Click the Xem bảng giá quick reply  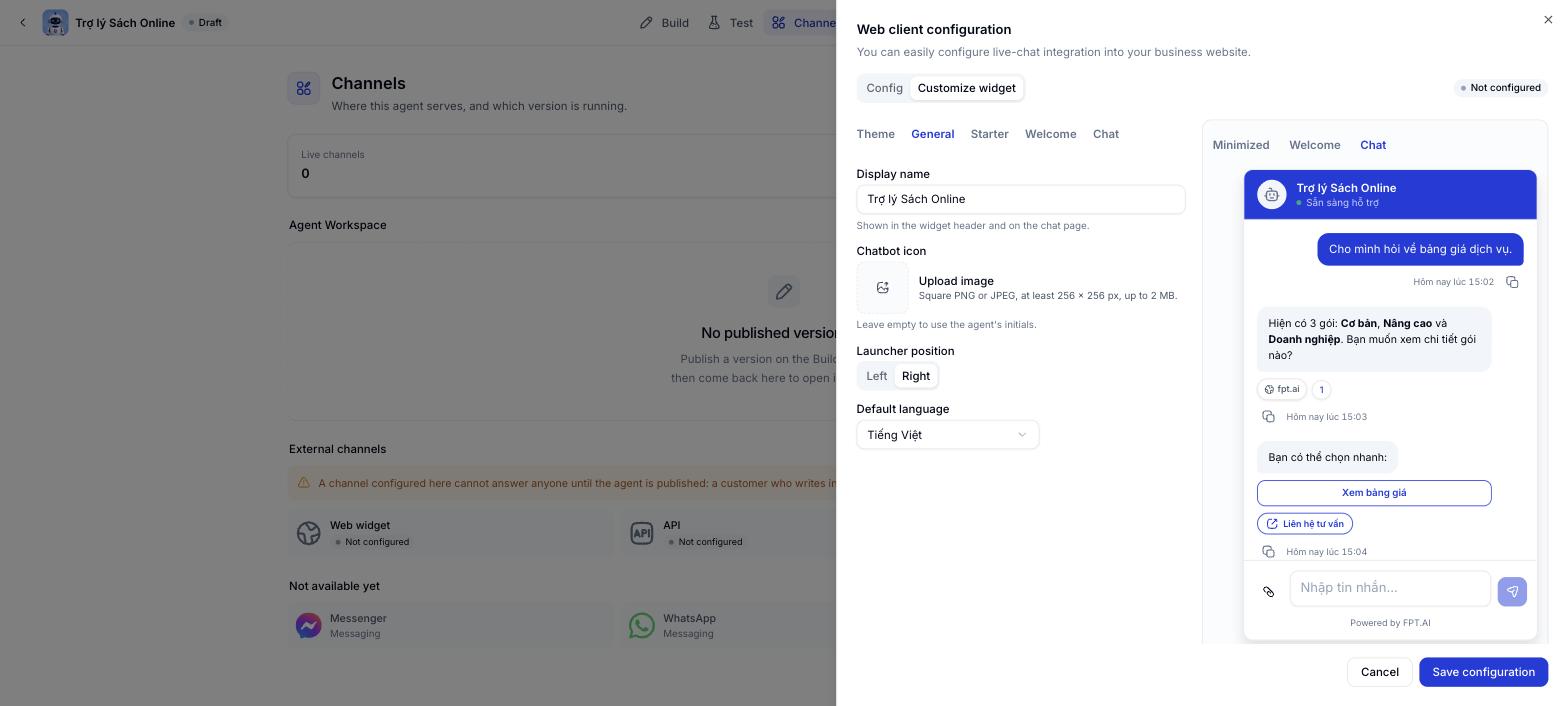tap(1373, 493)
